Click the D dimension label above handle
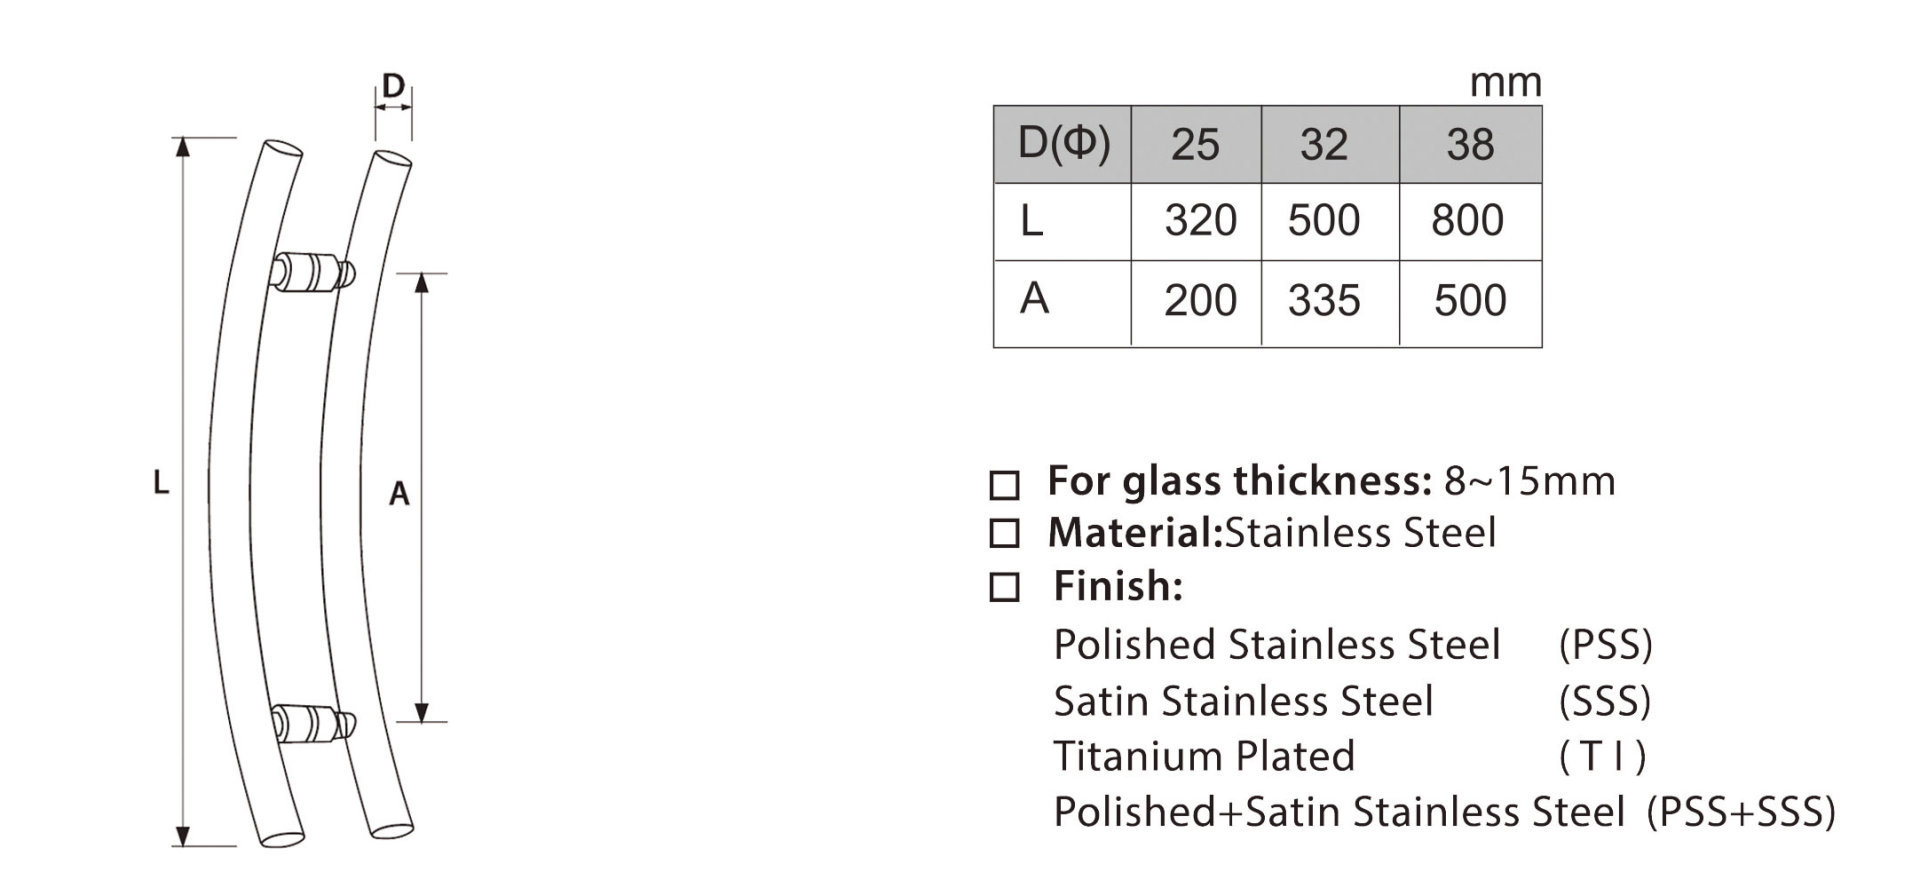Screen dimensions: 1920x872 coord(394,86)
